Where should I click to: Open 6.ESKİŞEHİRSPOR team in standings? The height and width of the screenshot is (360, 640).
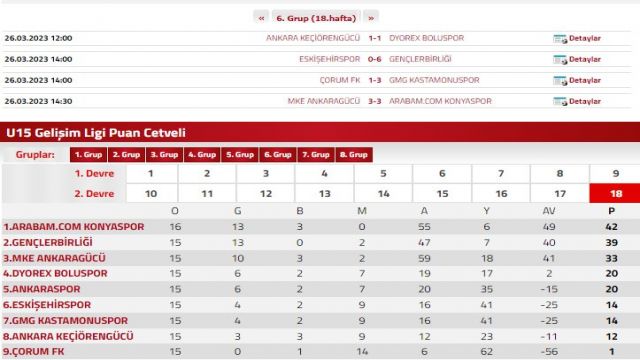[x=47, y=305]
